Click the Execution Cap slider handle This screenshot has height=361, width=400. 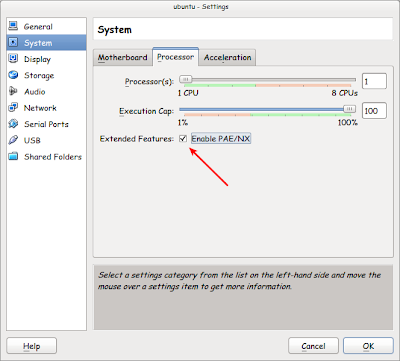(x=349, y=109)
